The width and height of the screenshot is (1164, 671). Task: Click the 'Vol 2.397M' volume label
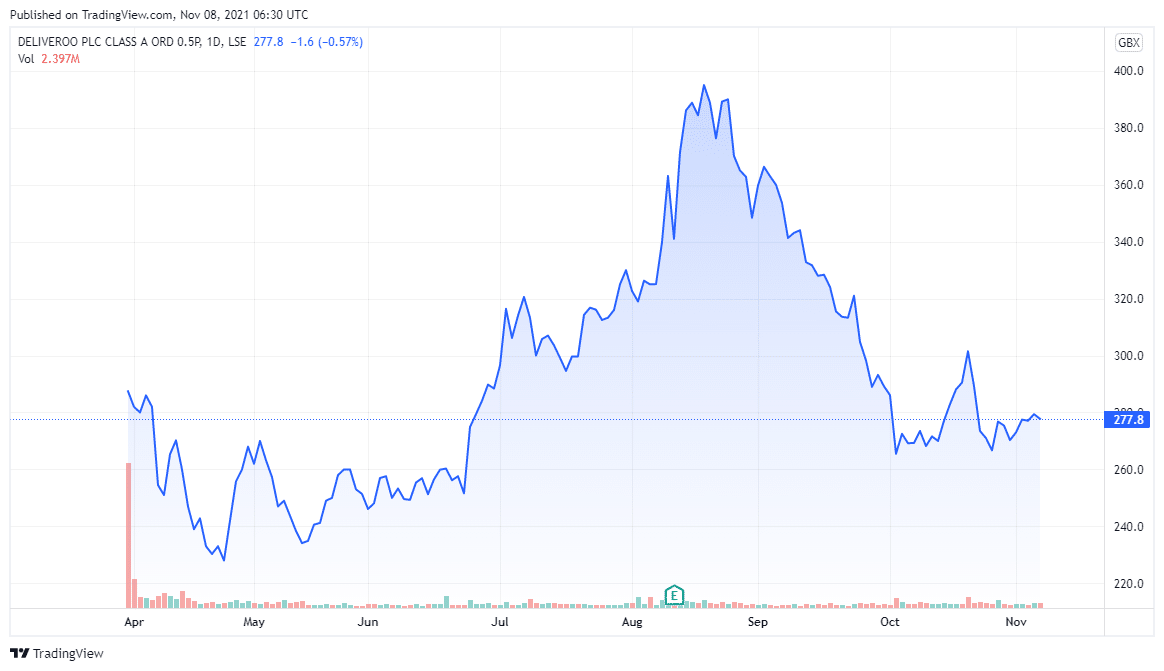pos(49,59)
